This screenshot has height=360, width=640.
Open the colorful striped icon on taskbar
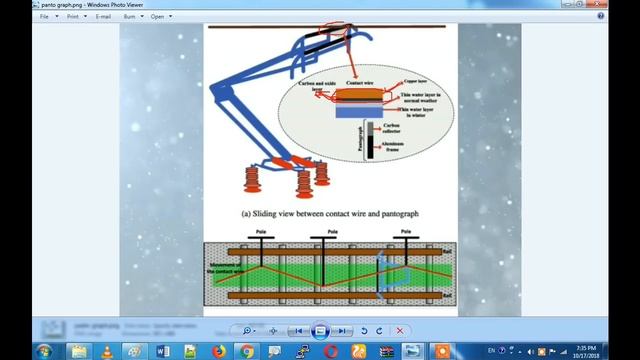coord(386,351)
